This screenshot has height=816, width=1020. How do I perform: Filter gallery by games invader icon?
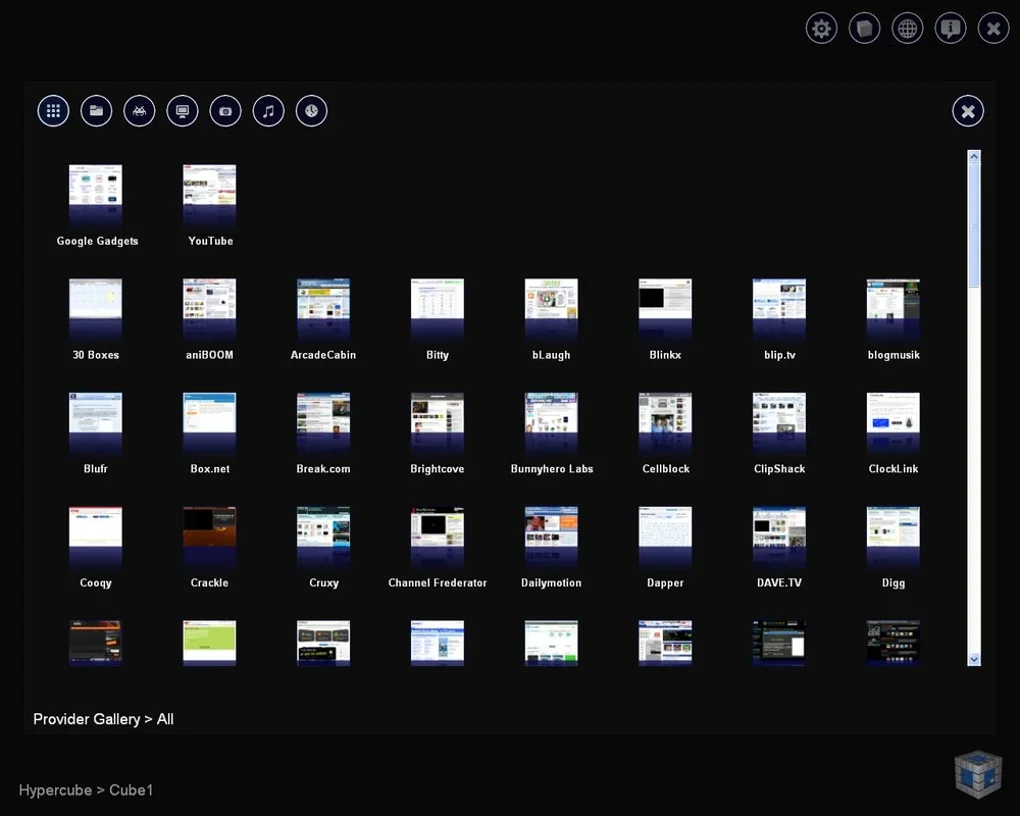[139, 111]
